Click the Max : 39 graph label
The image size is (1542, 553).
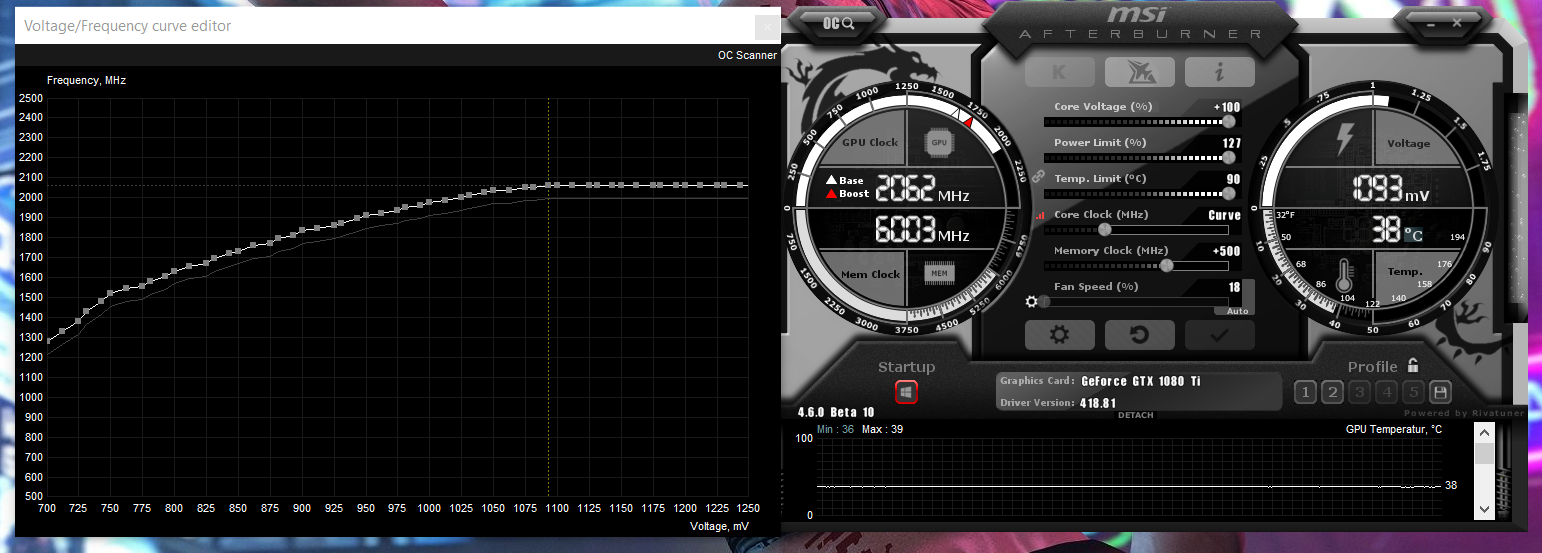[x=883, y=429]
